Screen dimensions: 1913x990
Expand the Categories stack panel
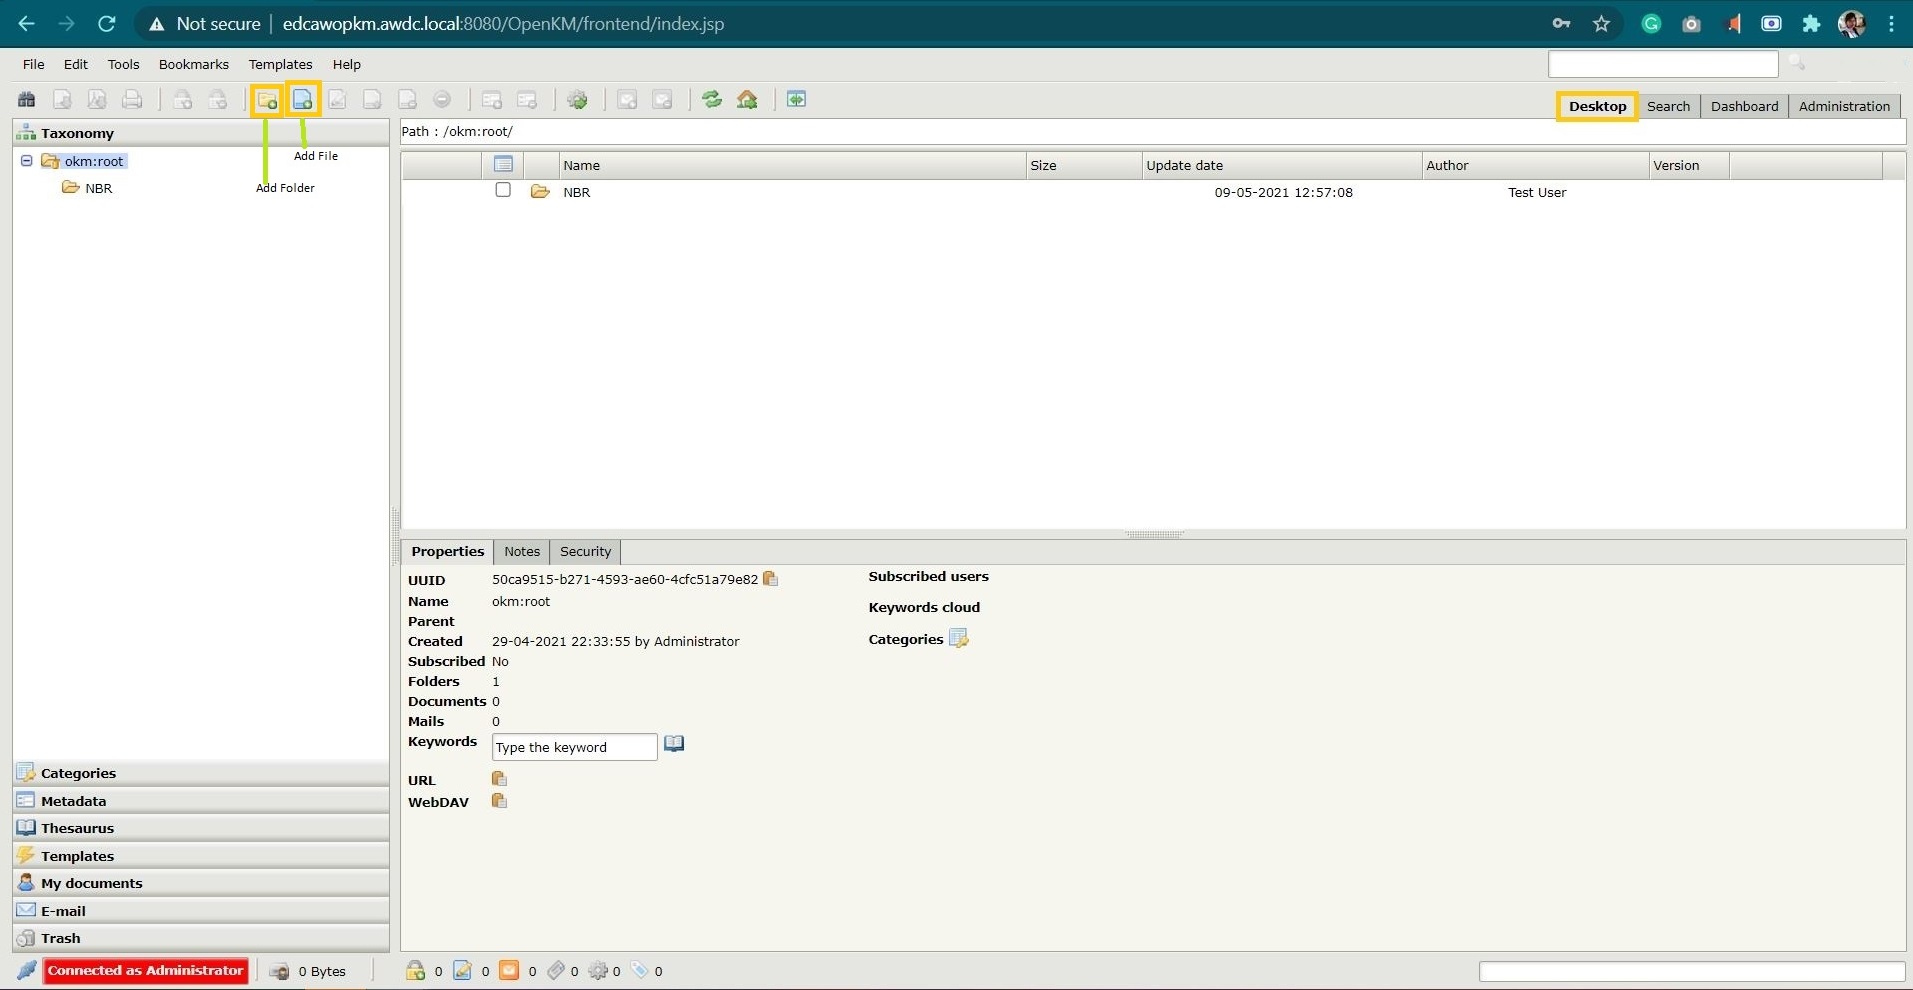[x=201, y=773]
